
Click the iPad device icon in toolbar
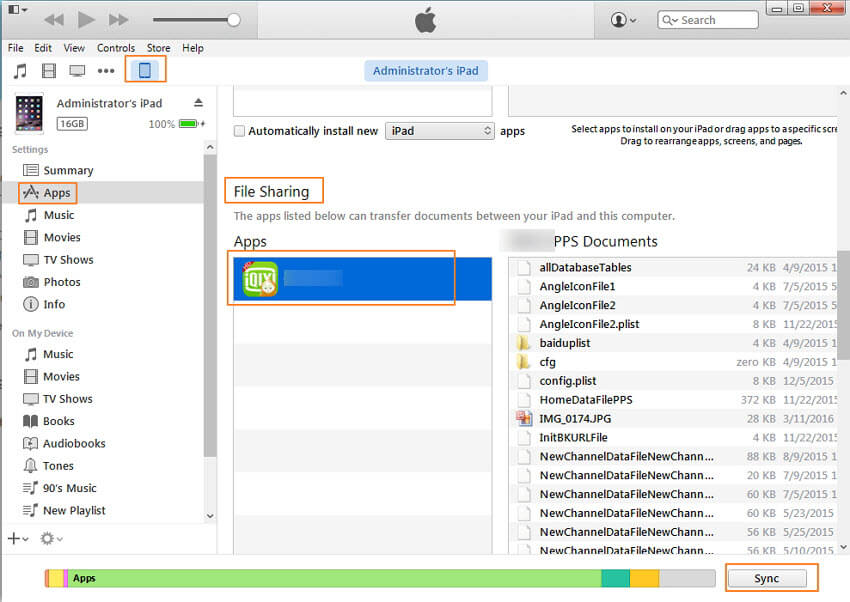tap(145, 70)
